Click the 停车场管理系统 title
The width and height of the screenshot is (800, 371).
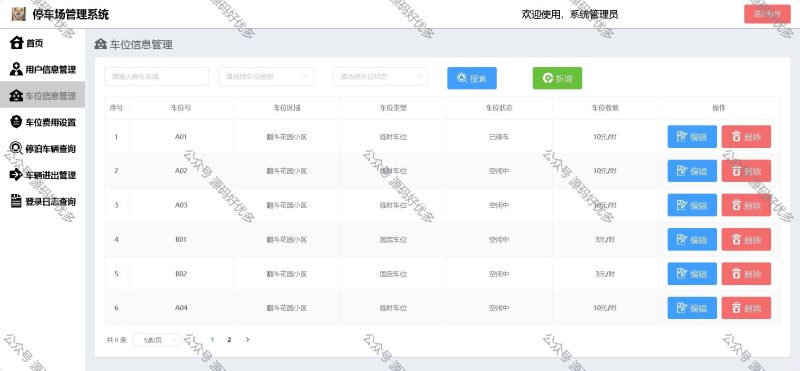pos(70,14)
